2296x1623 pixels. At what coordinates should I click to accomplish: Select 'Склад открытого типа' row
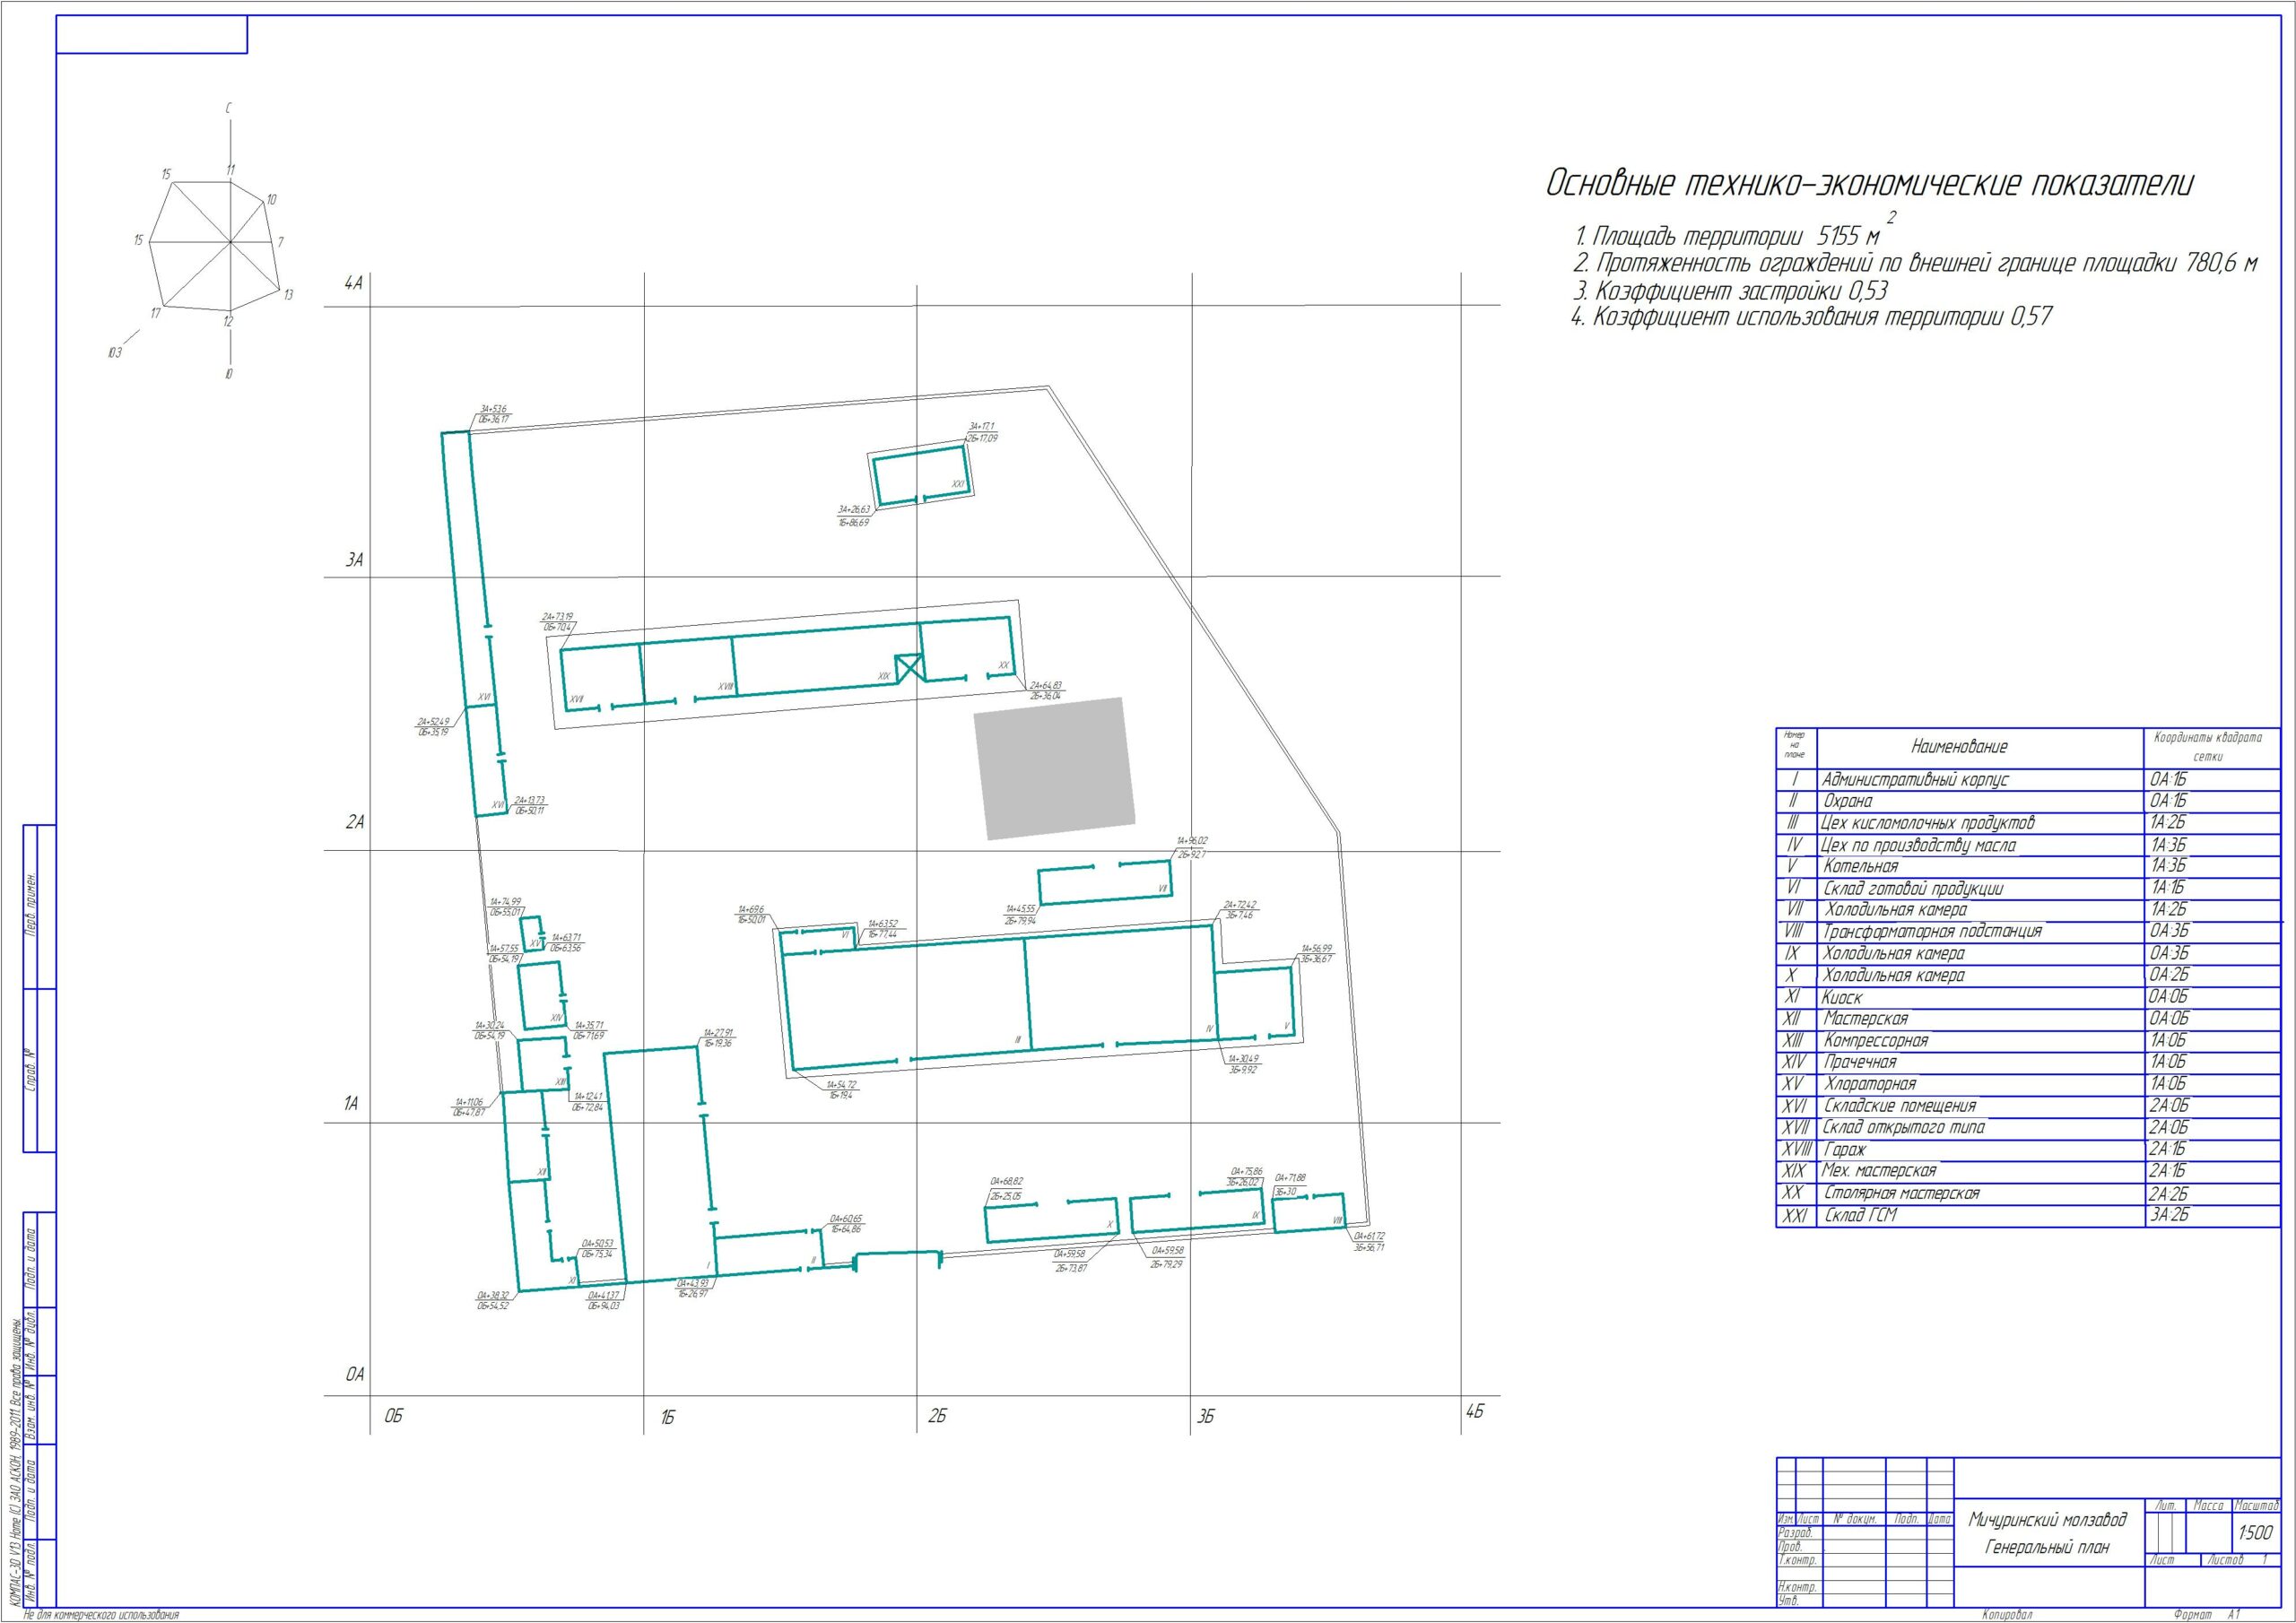(x=2028, y=1127)
